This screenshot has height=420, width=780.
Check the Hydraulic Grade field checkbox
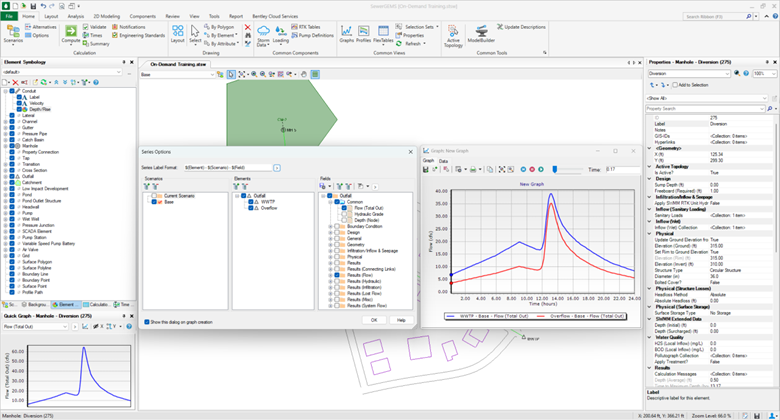pyautogui.click(x=344, y=214)
